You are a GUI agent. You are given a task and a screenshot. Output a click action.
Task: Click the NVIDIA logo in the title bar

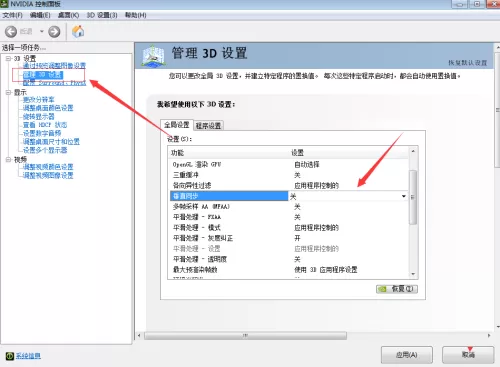tap(4, 4)
